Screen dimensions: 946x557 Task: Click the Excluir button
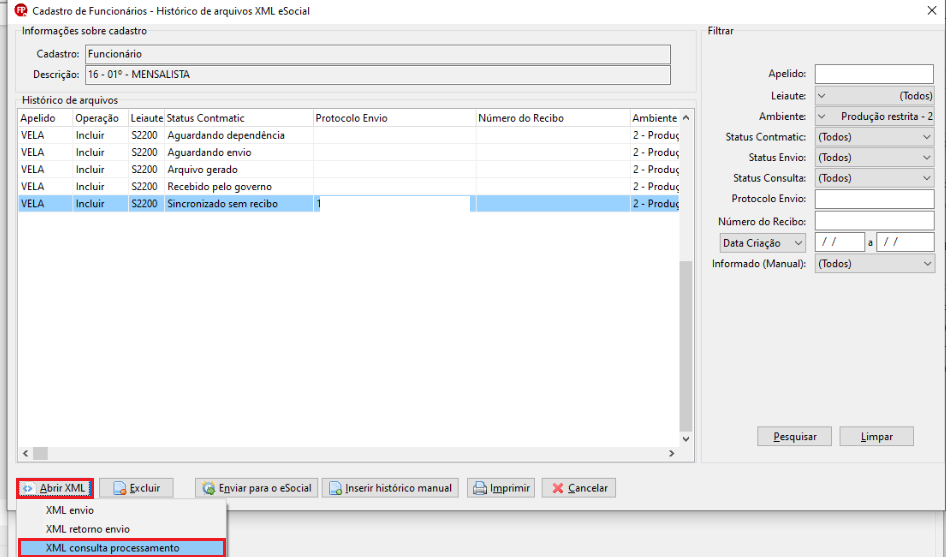(136, 488)
